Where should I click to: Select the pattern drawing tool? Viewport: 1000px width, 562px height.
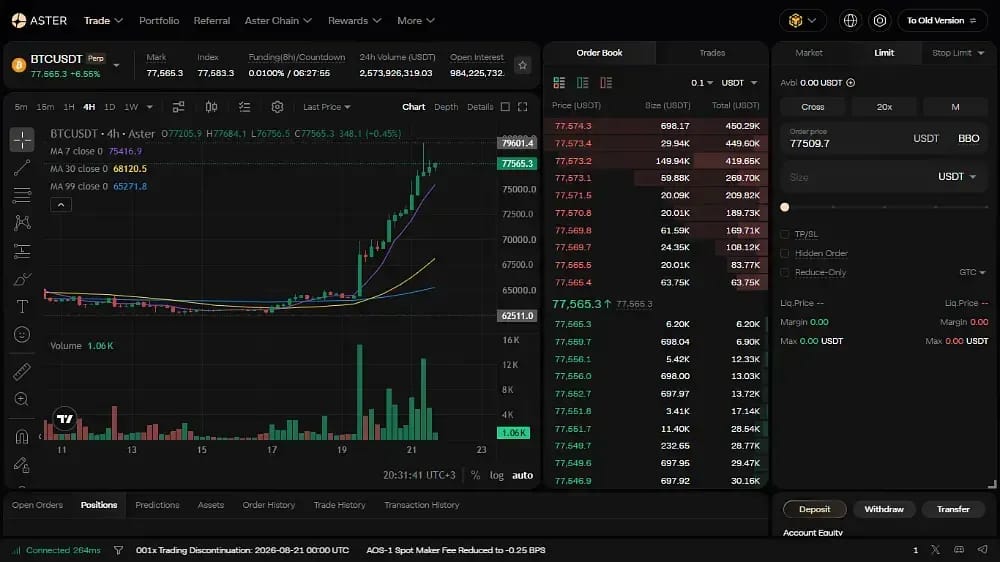tap(22, 223)
